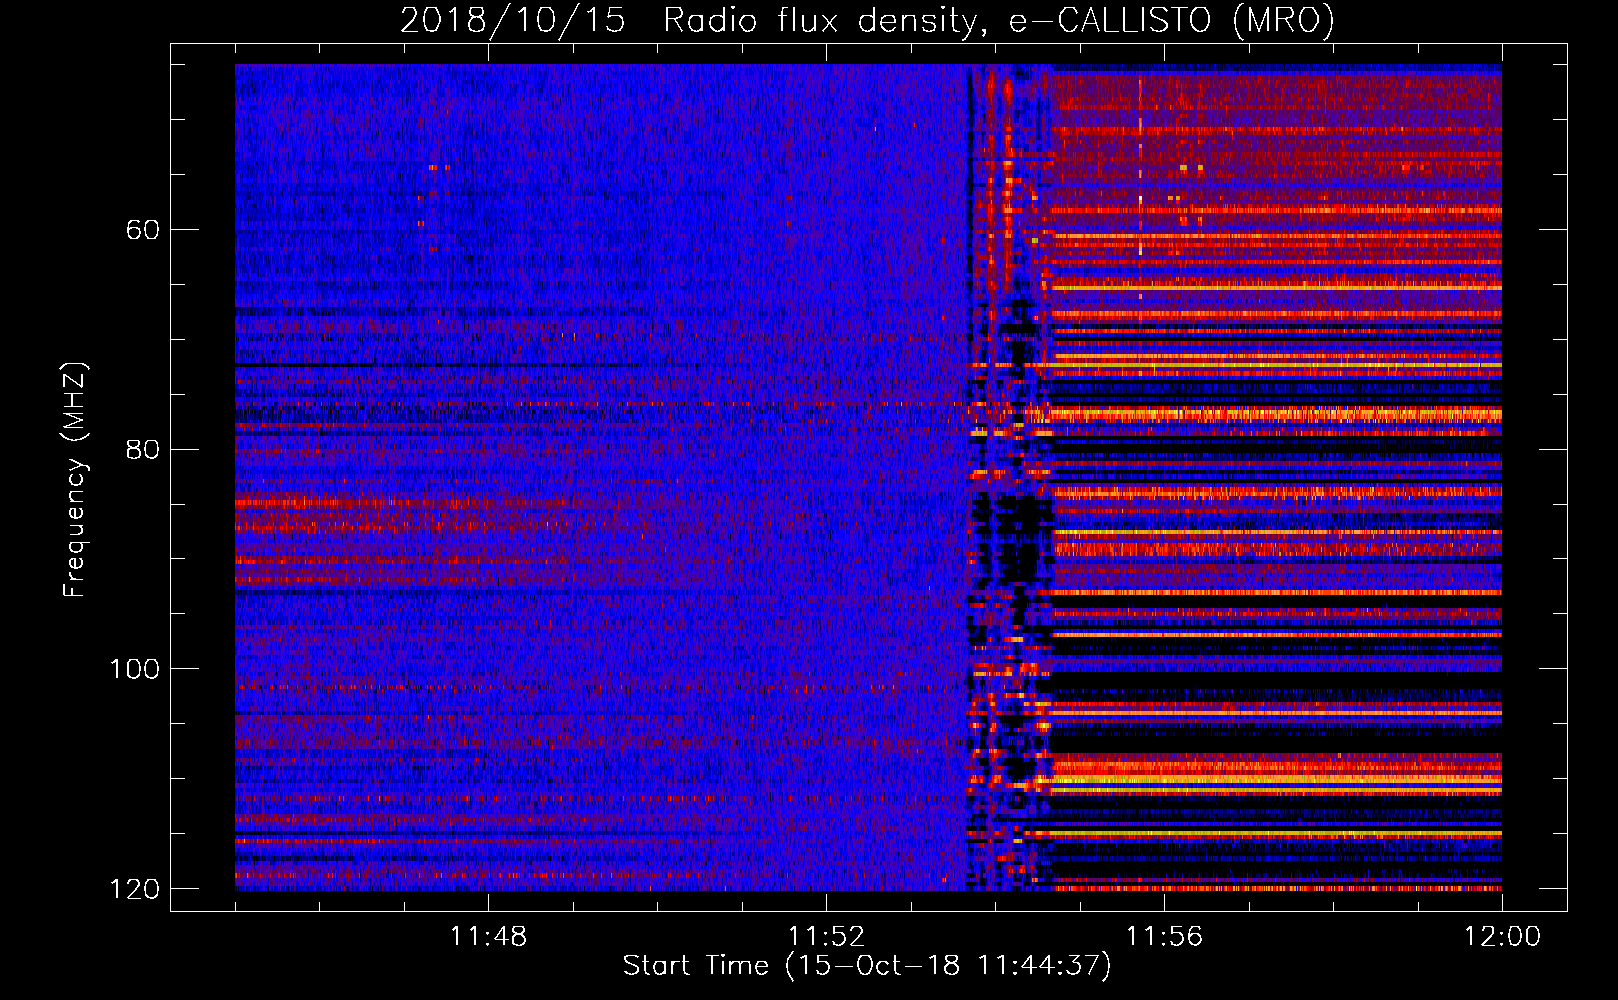Image resolution: width=1618 pixels, height=1000 pixels.
Task: Click the 12:00 time tick label
Action: tap(1502, 937)
